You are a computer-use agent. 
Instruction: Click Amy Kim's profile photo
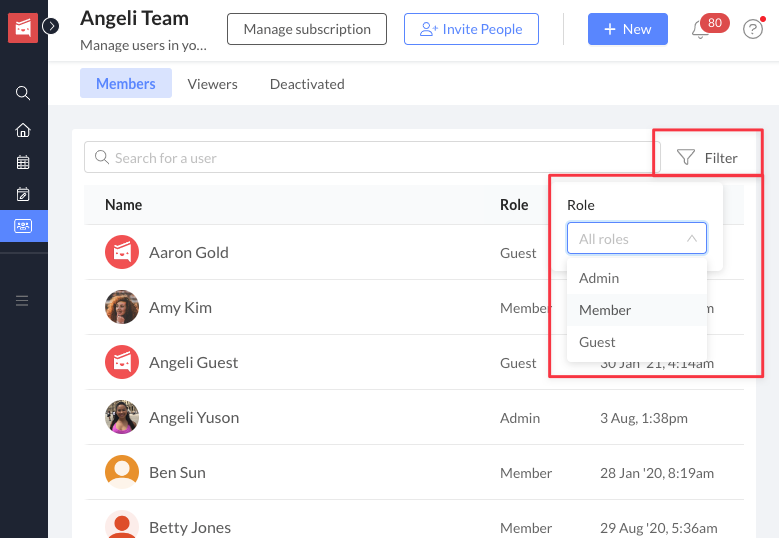(122, 307)
